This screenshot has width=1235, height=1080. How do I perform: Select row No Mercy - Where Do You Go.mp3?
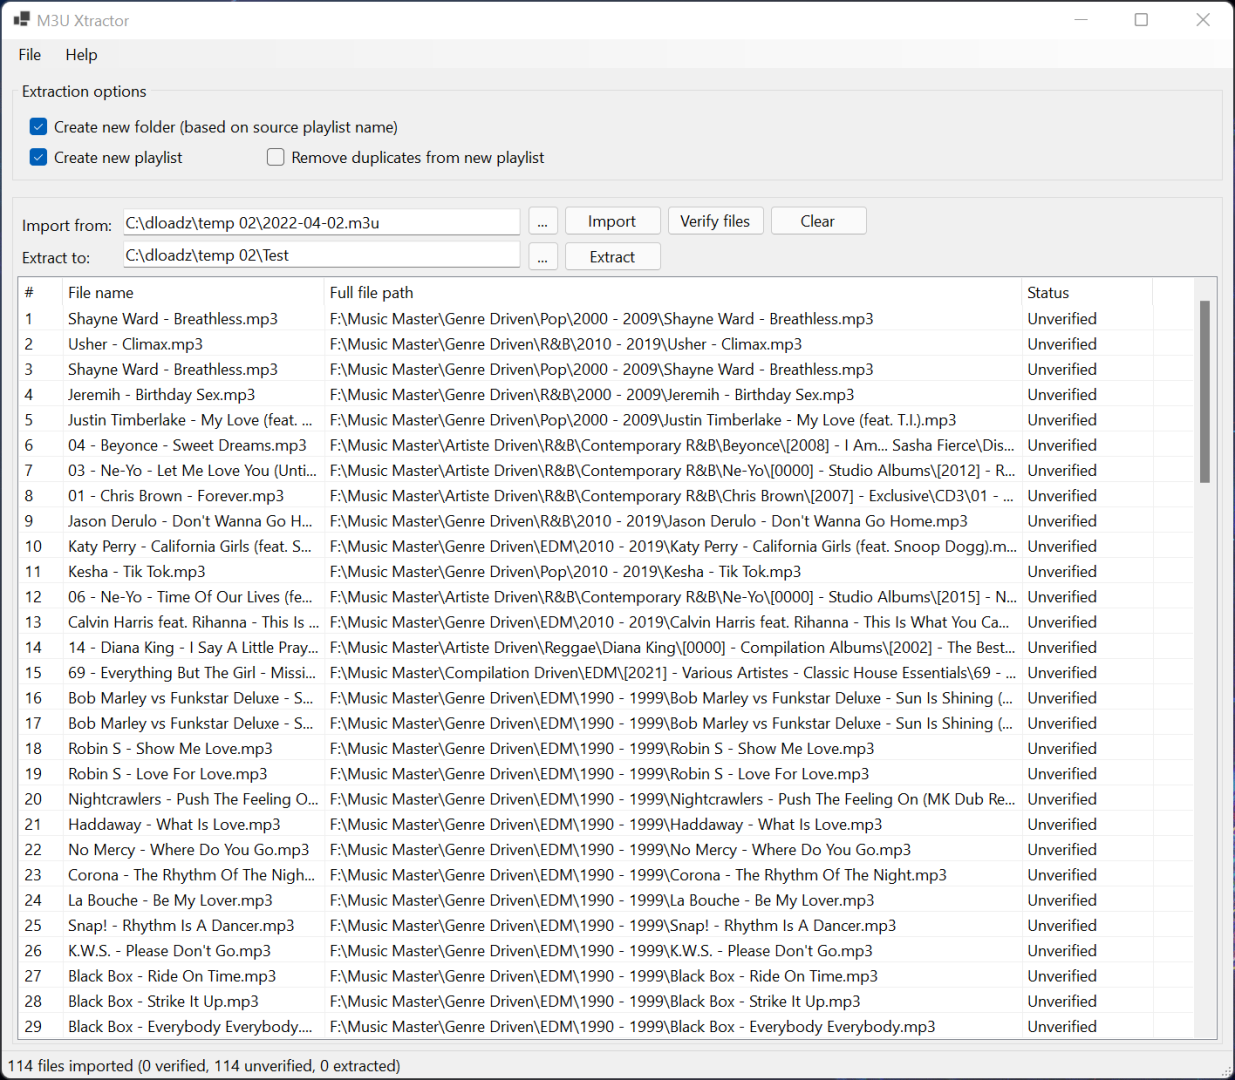pos(606,850)
